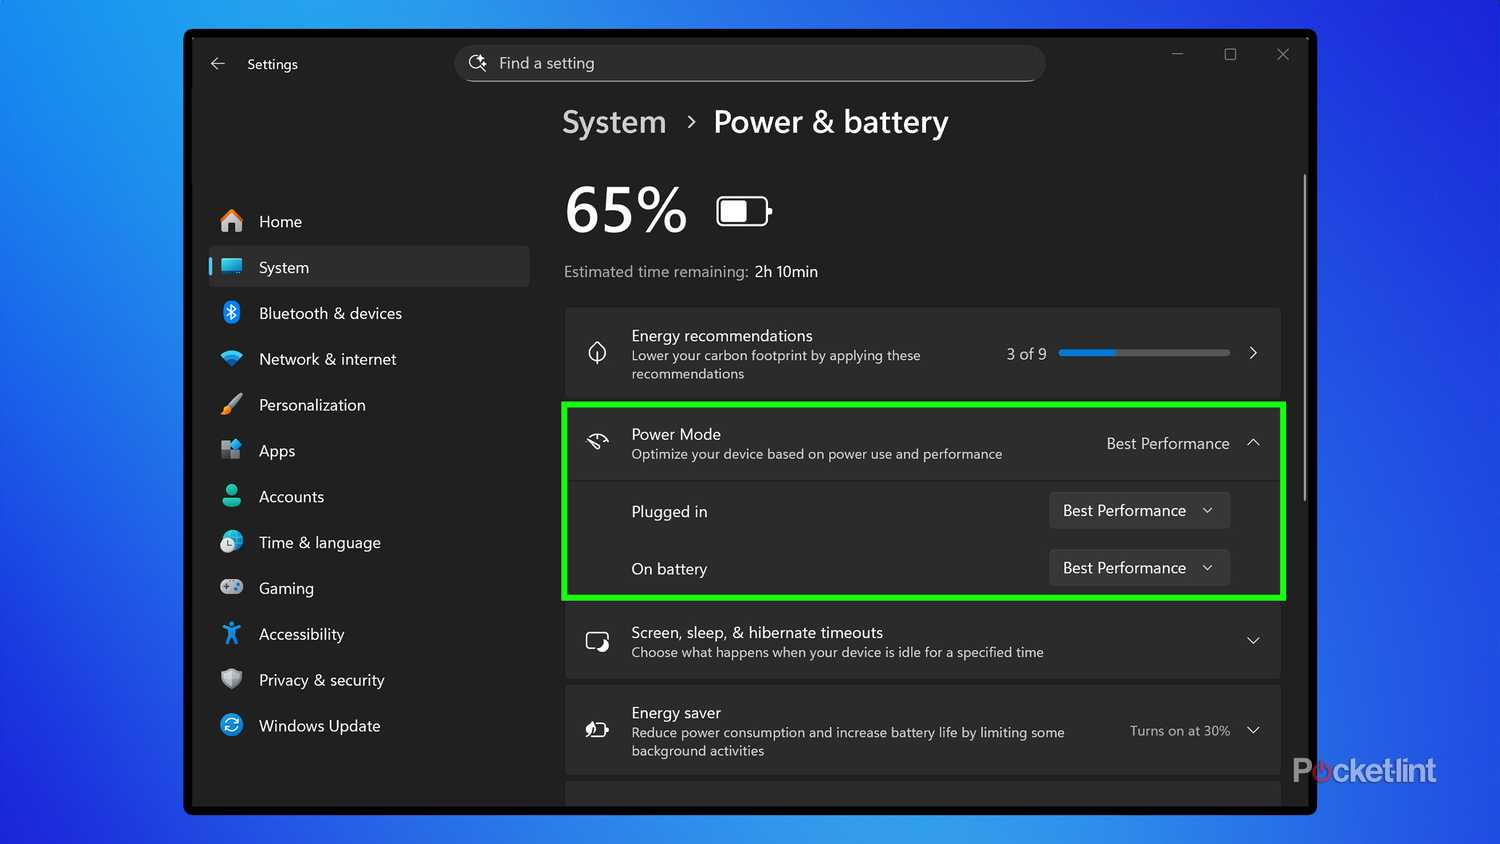Viewport: 1500px width, 844px height.
Task: Click the Power Mode speedometer icon
Action: click(597, 443)
